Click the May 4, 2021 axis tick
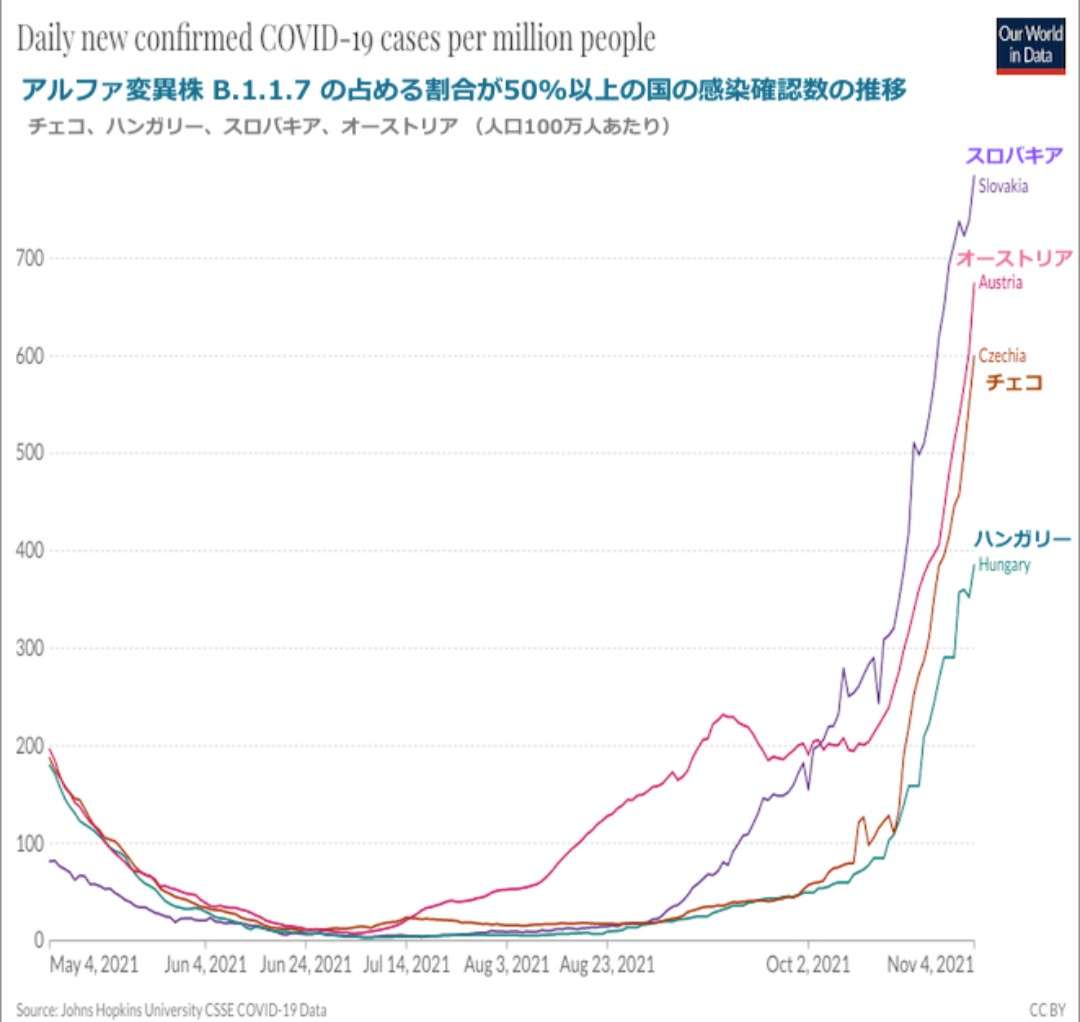This screenshot has height=1022, width=1080. click(x=94, y=964)
